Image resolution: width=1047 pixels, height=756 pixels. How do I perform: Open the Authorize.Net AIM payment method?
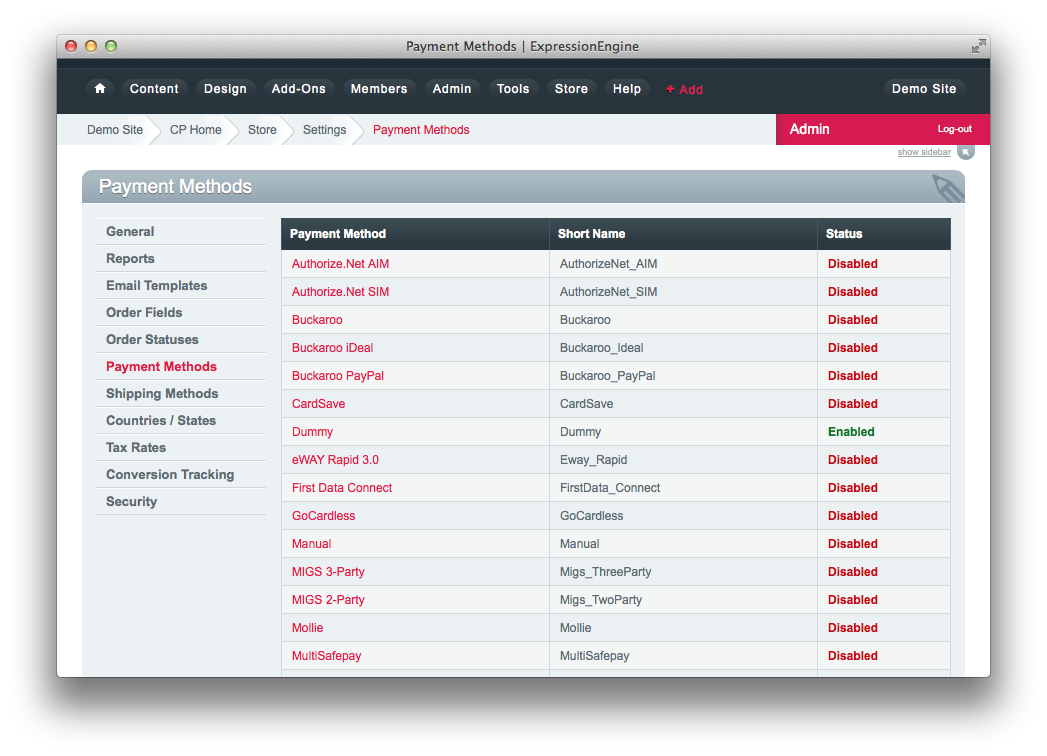pyautogui.click(x=341, y=264)
